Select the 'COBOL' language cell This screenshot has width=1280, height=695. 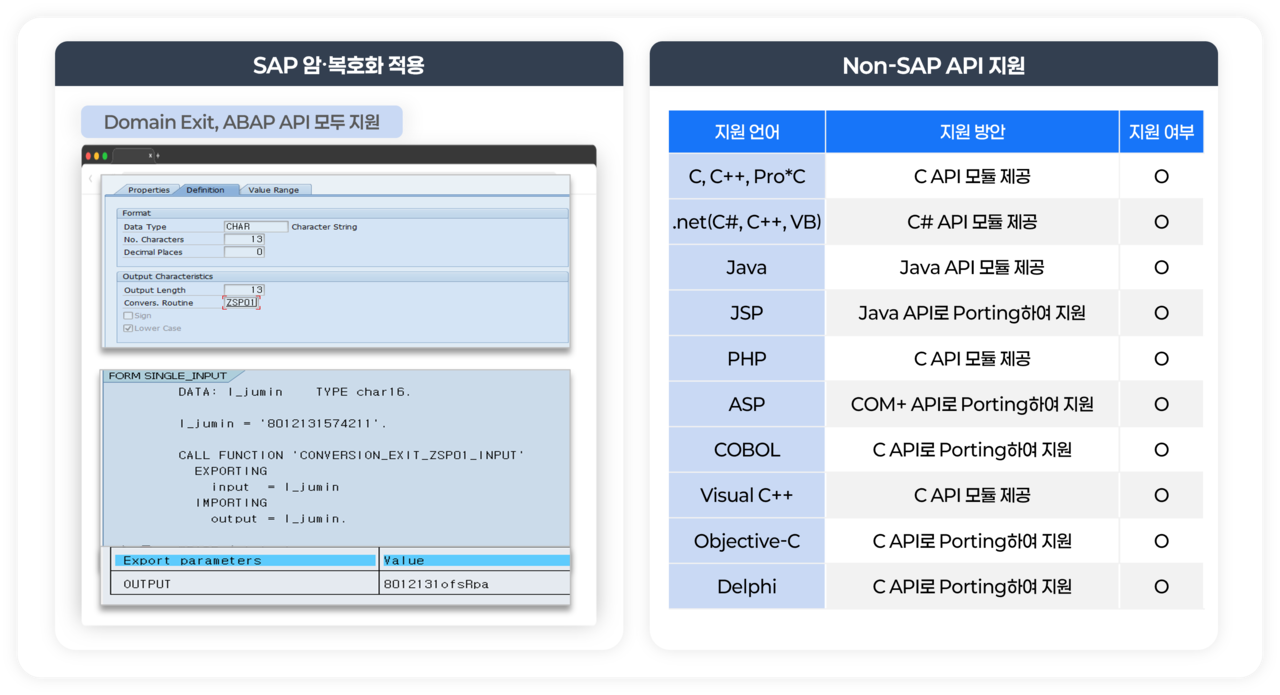(x=747, y=450)
